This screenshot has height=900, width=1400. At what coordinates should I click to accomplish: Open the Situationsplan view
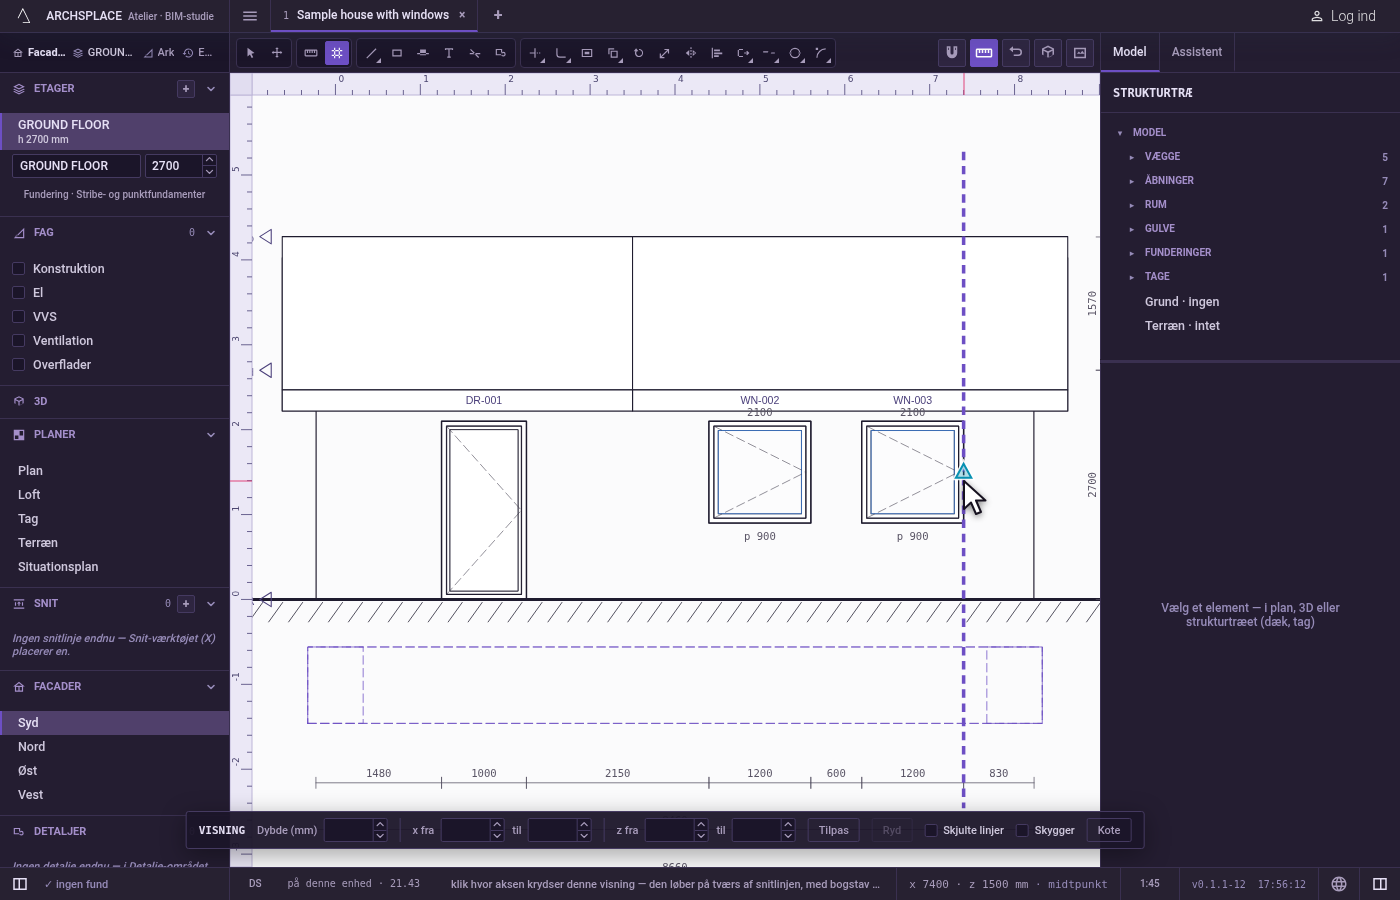115,567
